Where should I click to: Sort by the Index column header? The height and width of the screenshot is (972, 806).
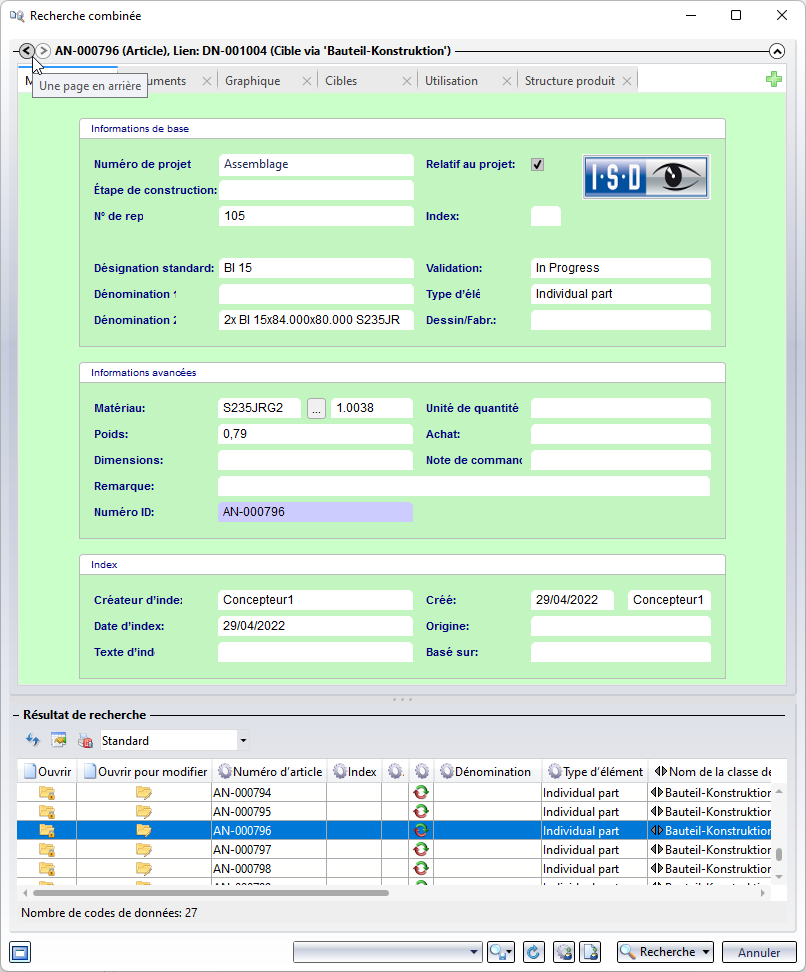coord(355,772)
